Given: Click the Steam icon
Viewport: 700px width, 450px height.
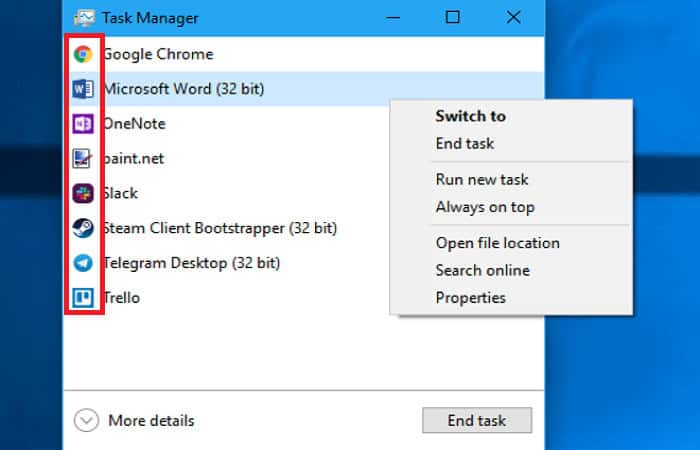Looking at the screenshot, I should tap(83, 228).
